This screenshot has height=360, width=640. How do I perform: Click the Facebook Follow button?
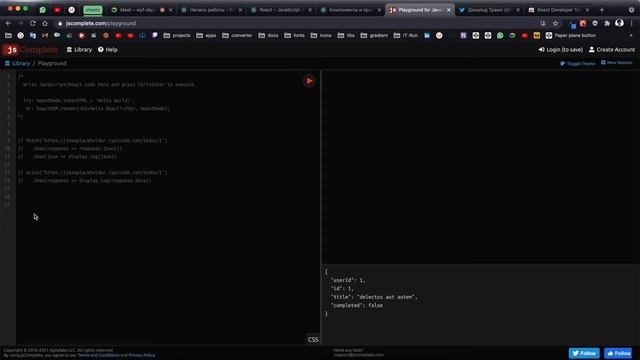pos(618,353)
